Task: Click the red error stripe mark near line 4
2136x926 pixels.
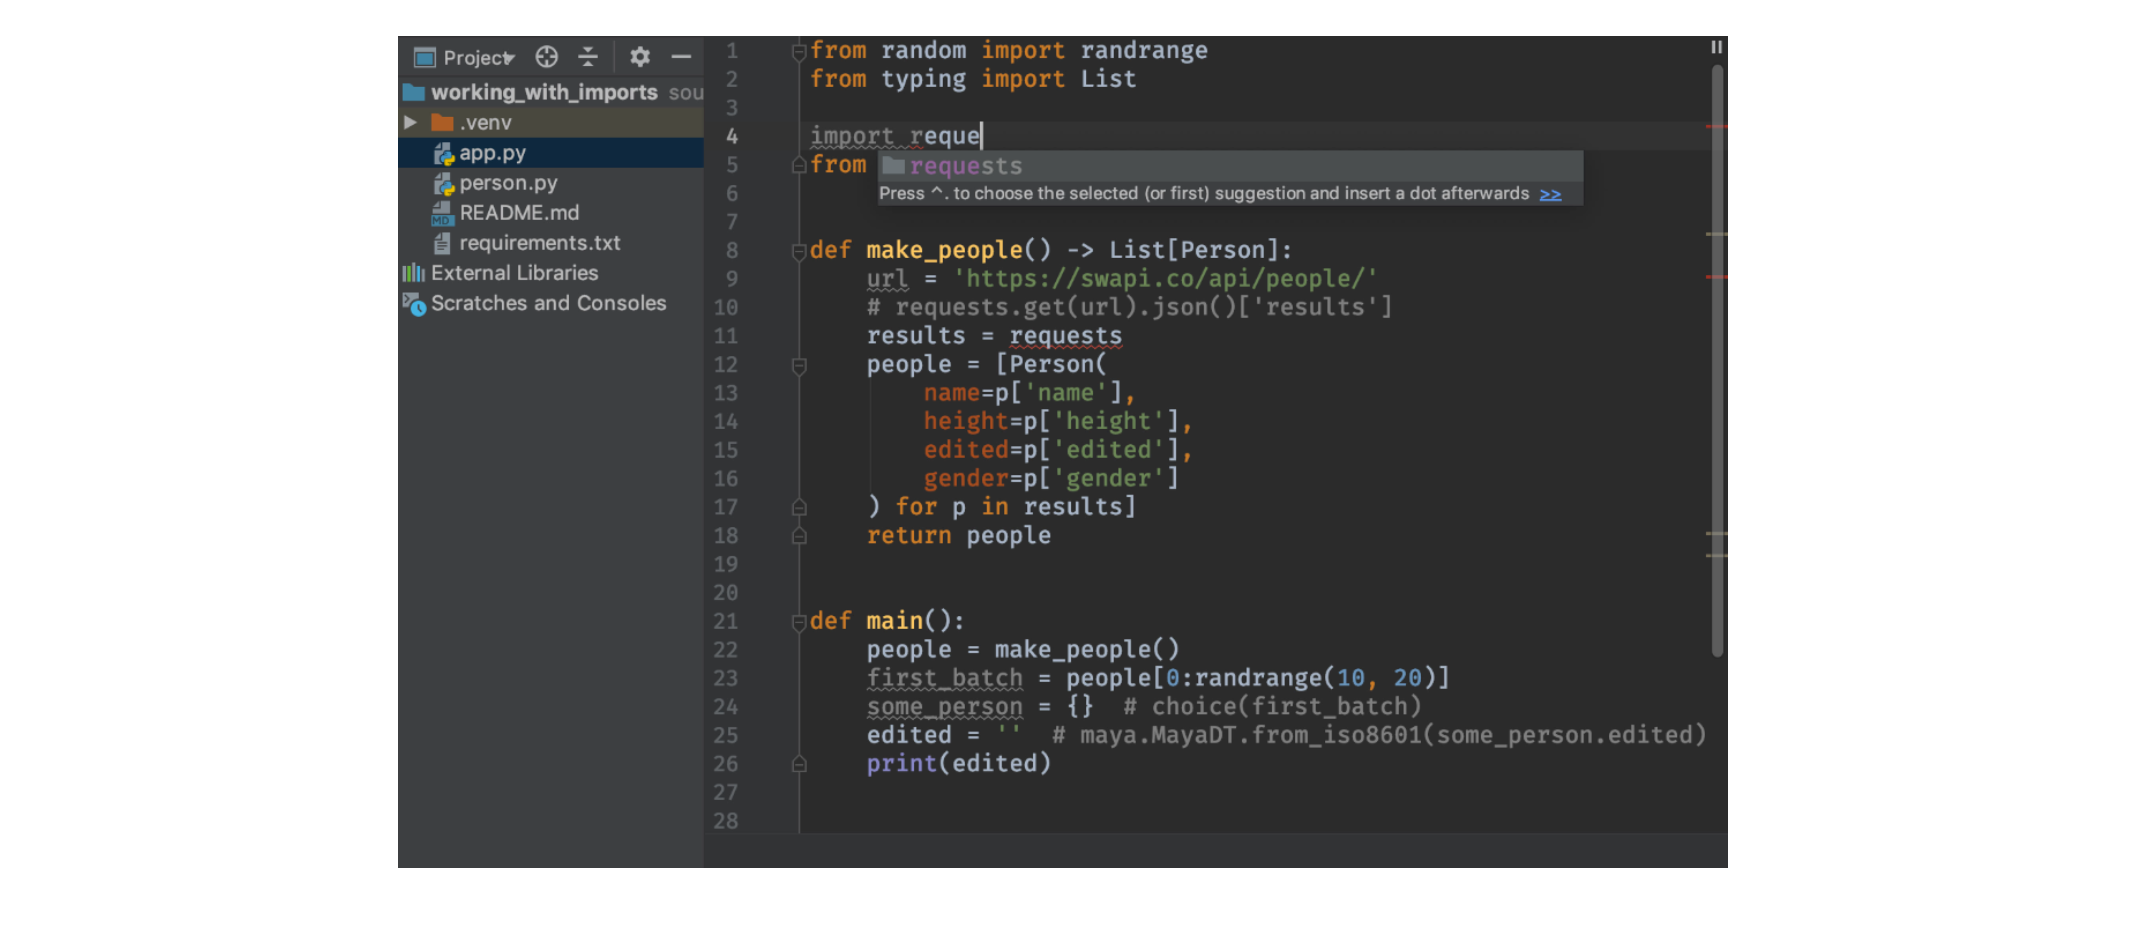Action: coord(1716,127)
